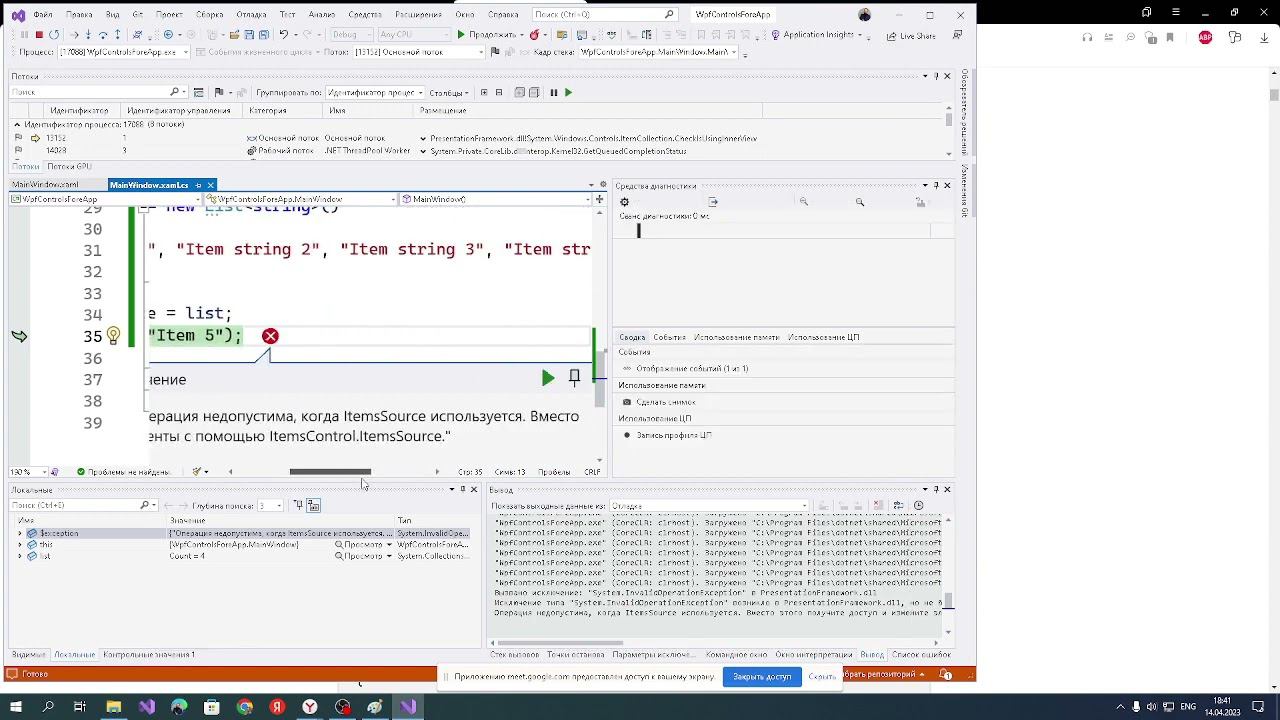Open the search depth dropdown in Locals
1280x720 pixels.
(270, 506)
